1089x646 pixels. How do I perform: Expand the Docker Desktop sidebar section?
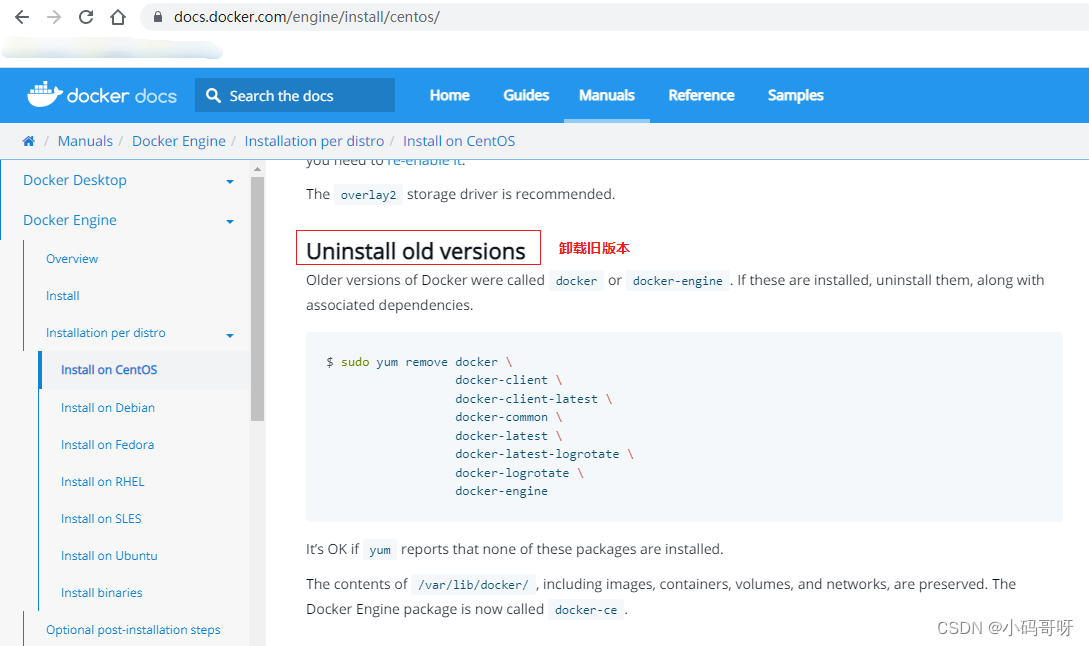tap(230, 182)
